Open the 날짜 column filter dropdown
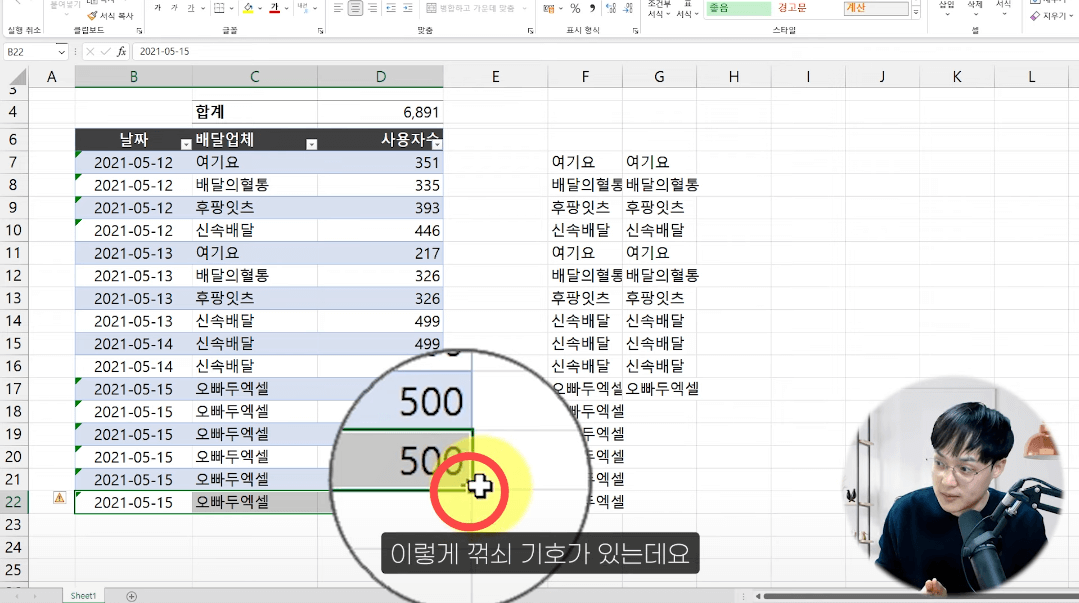1079x603 pixels. (x=185, y=144)
